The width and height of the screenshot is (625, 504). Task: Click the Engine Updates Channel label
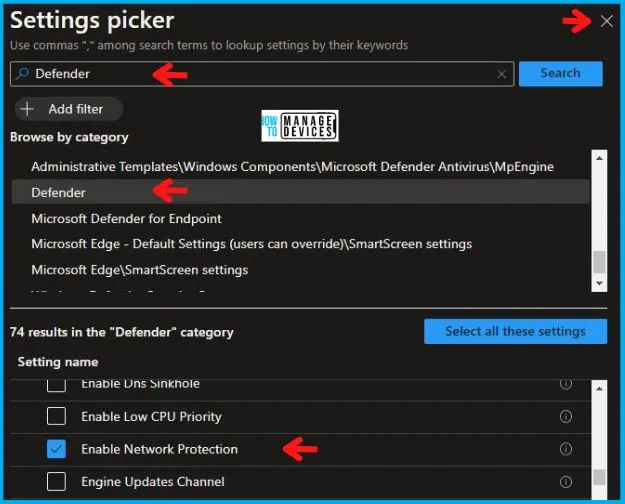tap(153, 482)
